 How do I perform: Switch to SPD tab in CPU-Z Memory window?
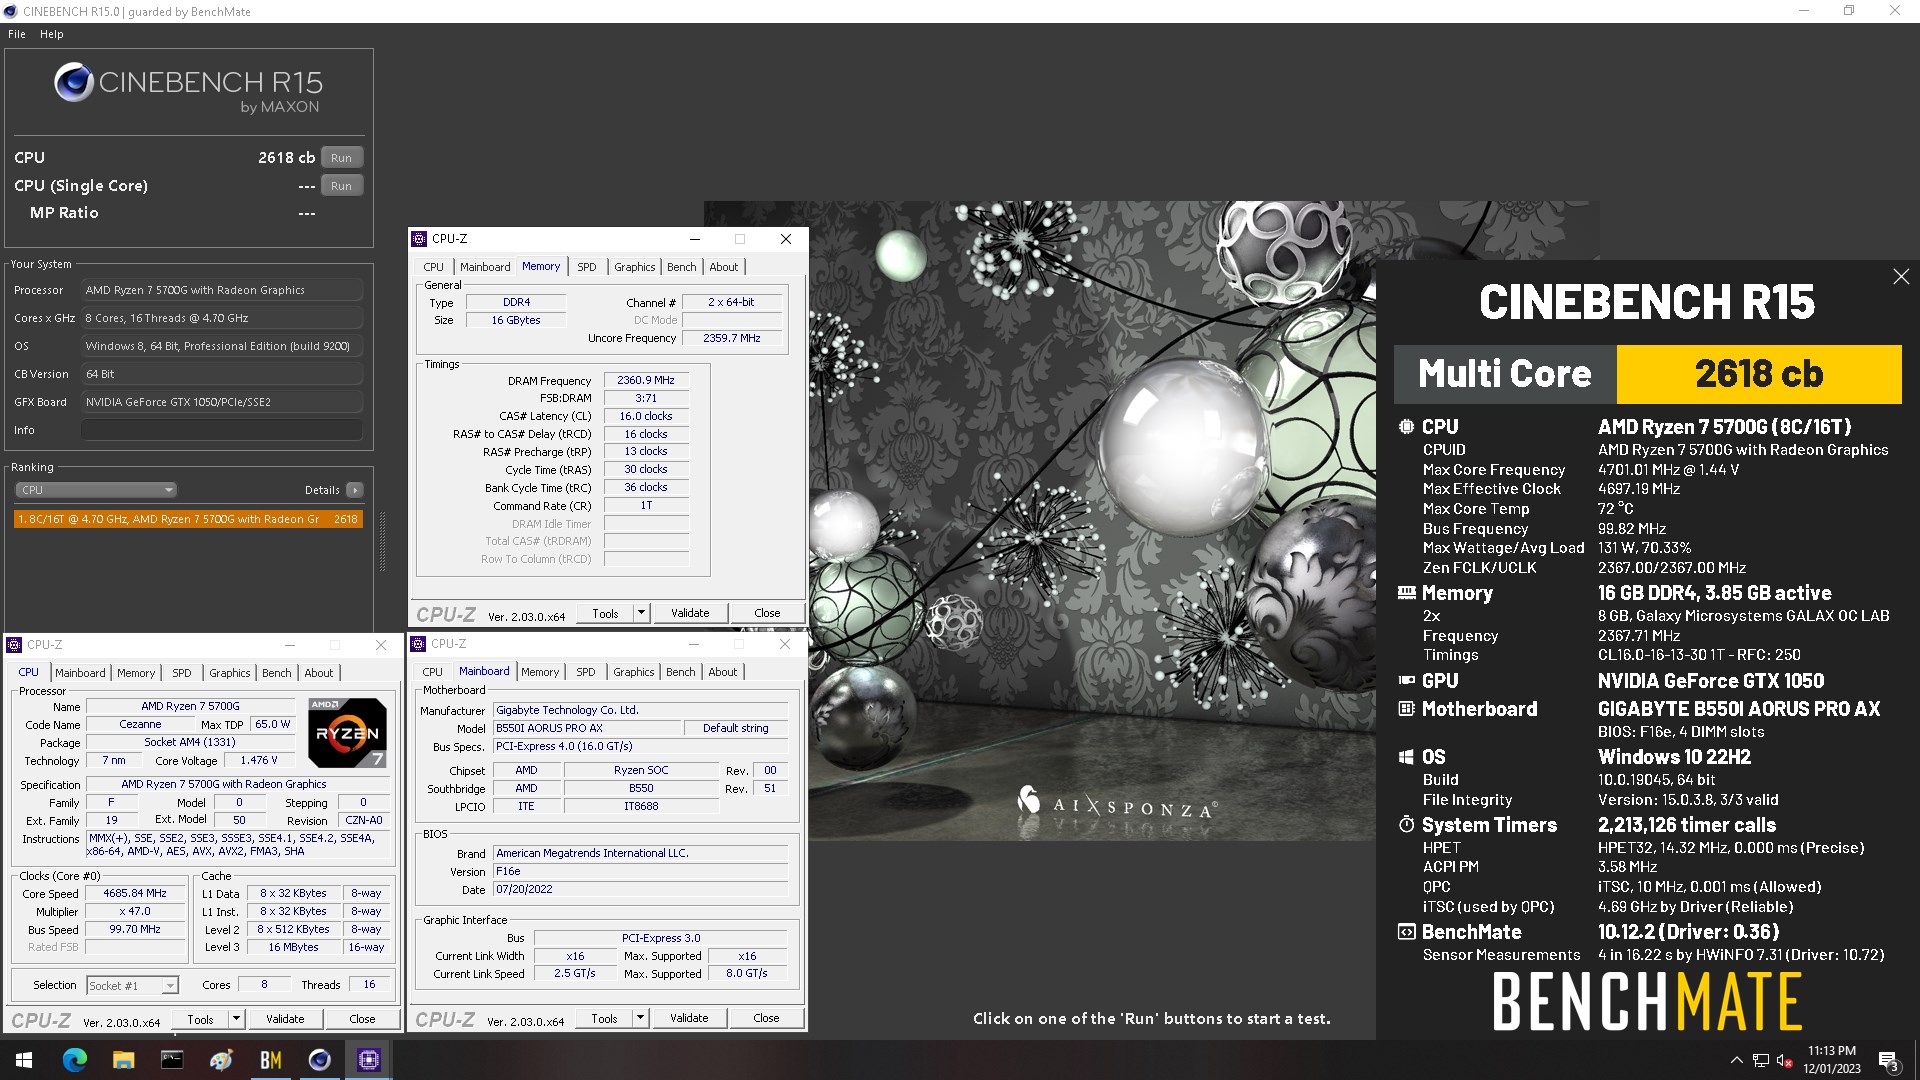pos(587,267)
